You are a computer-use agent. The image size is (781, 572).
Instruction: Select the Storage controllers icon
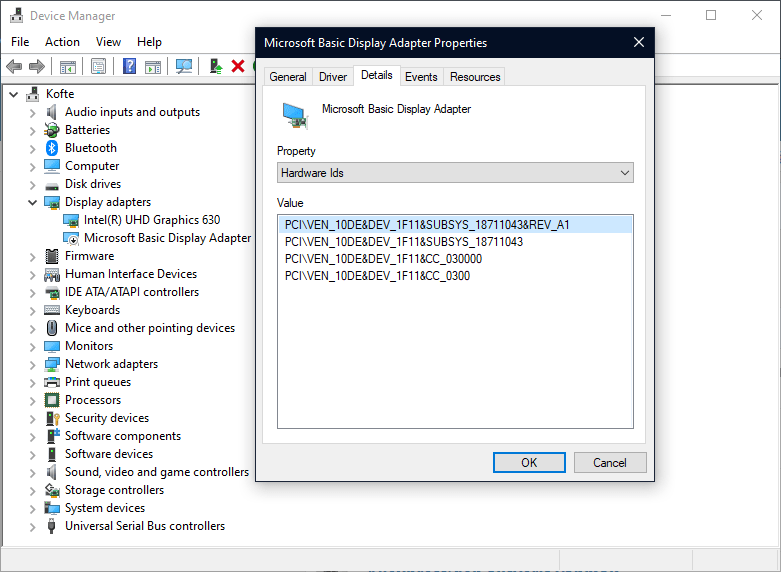(x=52, y=490)
